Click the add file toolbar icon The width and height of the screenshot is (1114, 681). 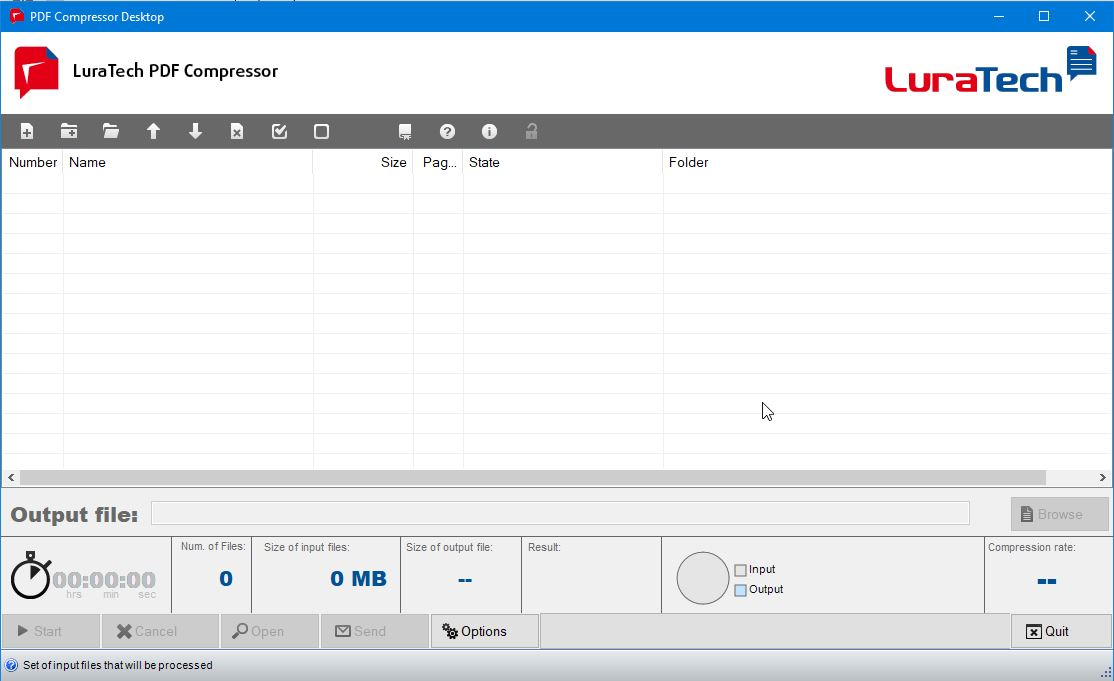(x=27, y=132)
